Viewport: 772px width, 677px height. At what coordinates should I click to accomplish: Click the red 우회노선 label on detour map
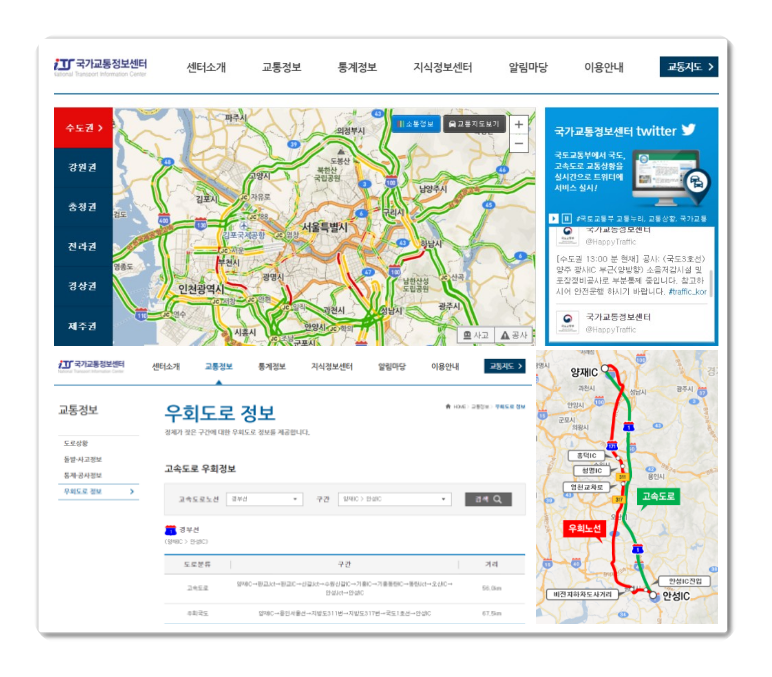click(x=584, y=529)
